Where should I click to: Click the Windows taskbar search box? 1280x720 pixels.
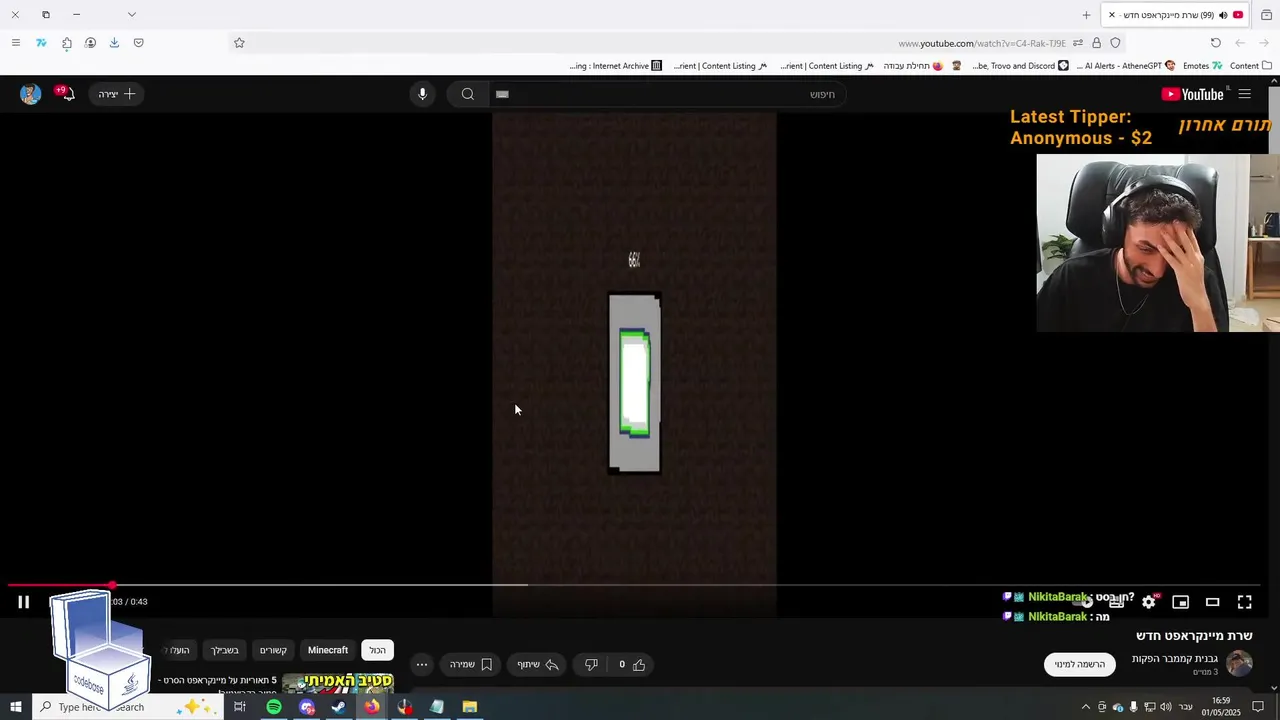pyautogui.click(x=130, y=707)
